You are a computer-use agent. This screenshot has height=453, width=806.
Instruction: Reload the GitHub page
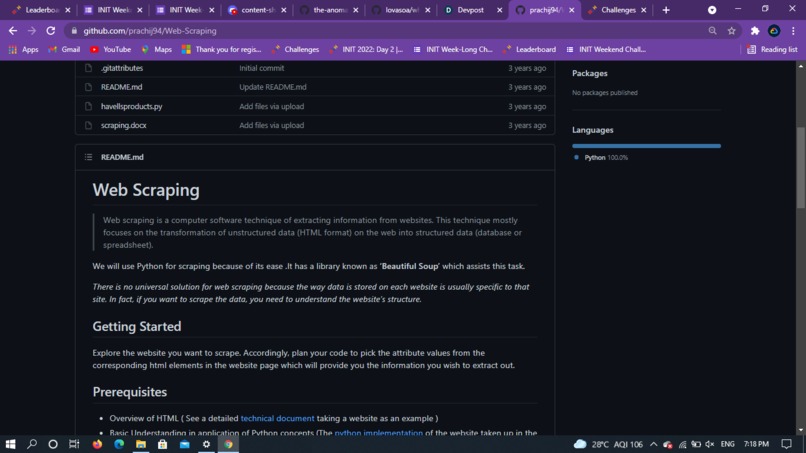[50, 31]
